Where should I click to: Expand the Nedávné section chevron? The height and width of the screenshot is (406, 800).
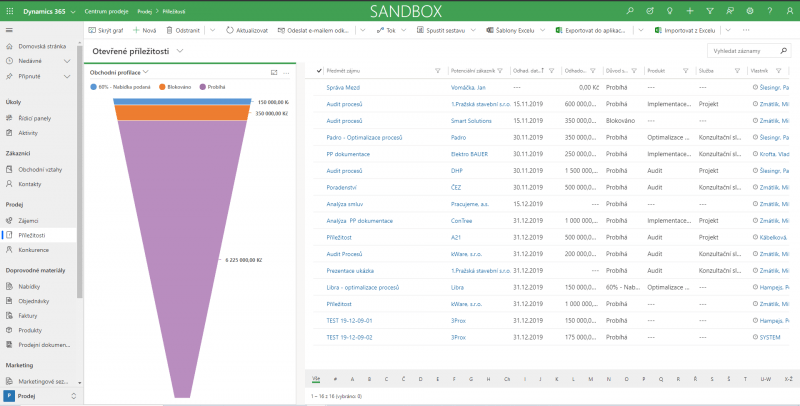[x=67, y=61]
